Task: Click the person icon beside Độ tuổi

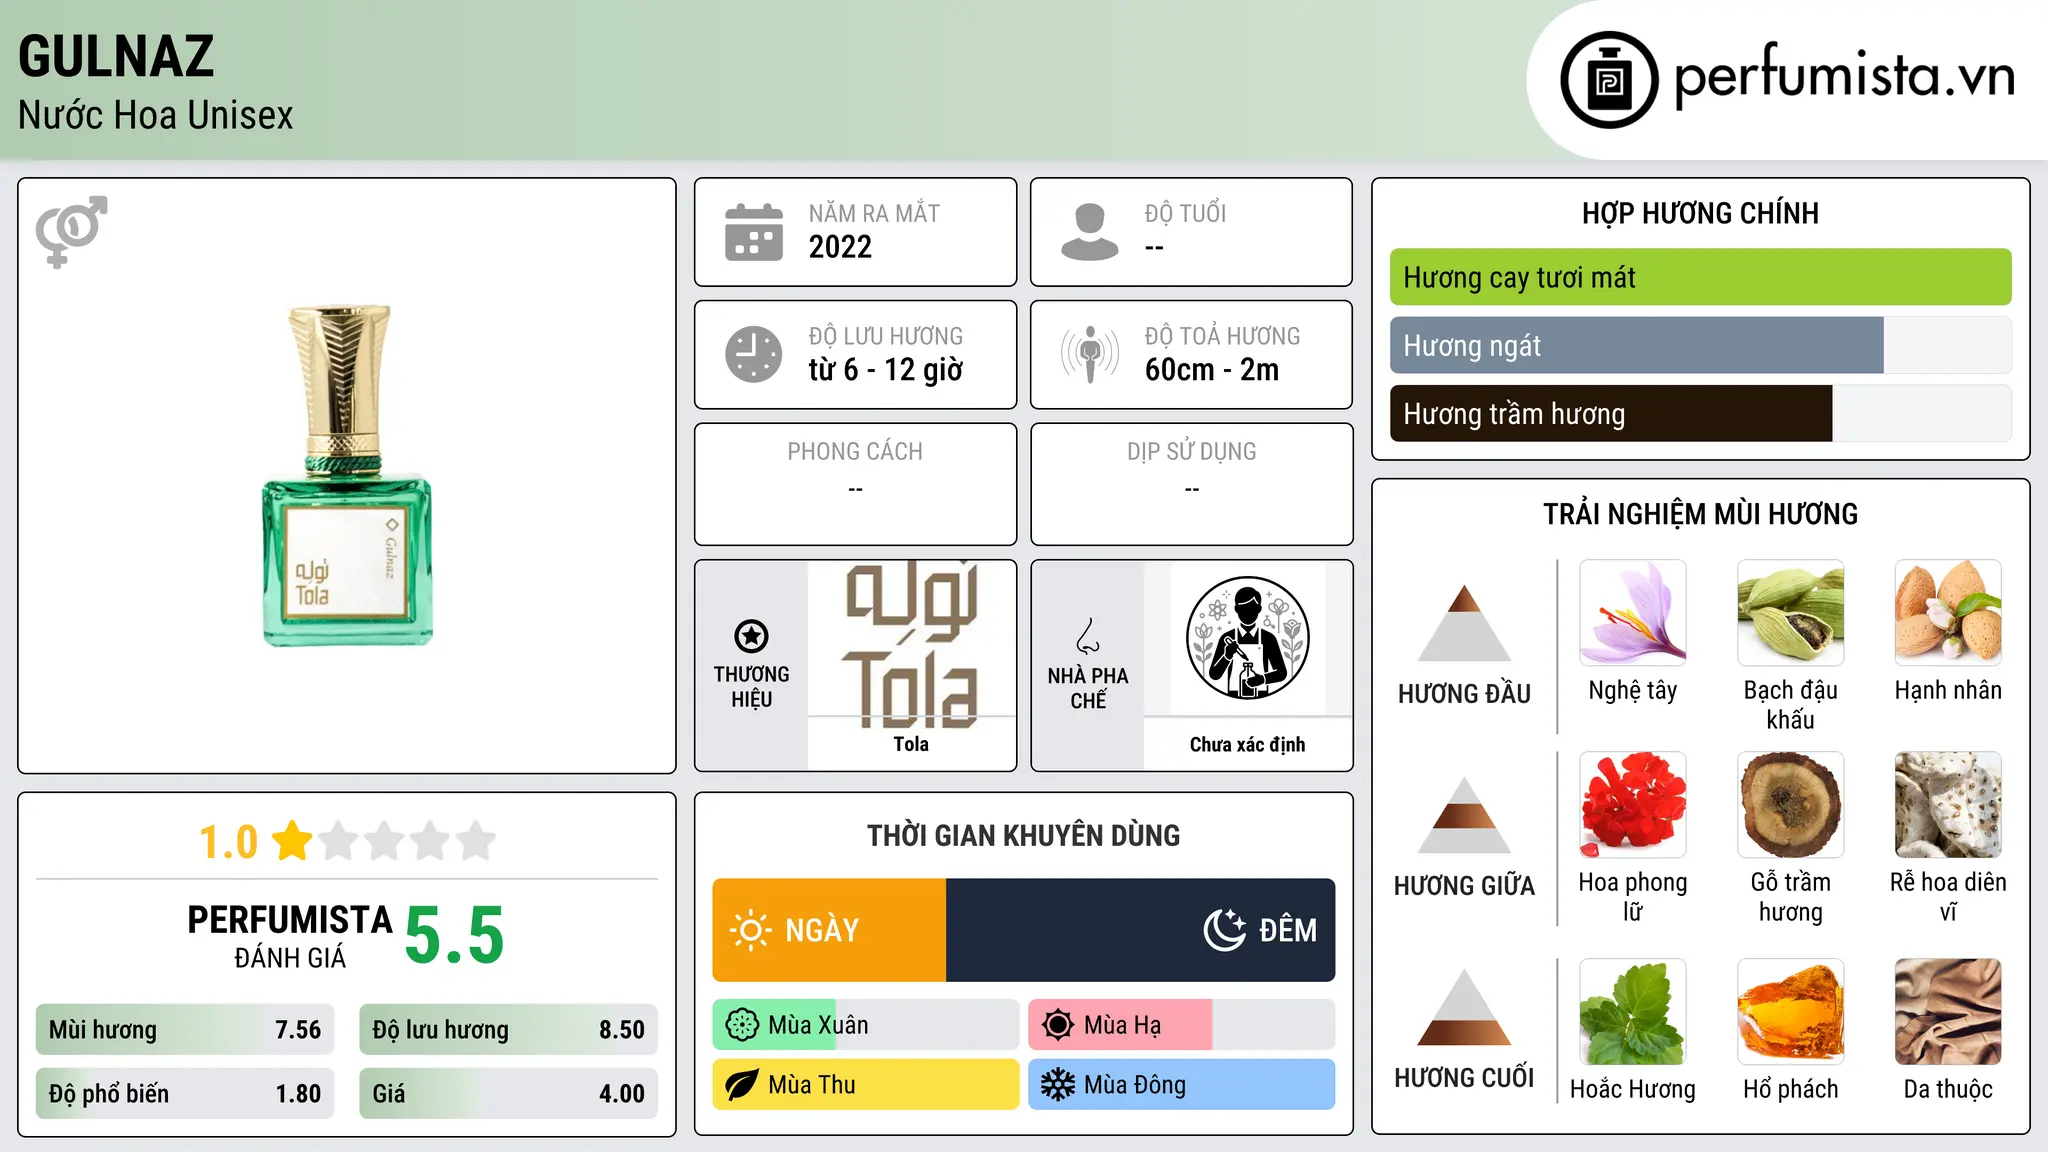Action: (x=1090, y=232)
